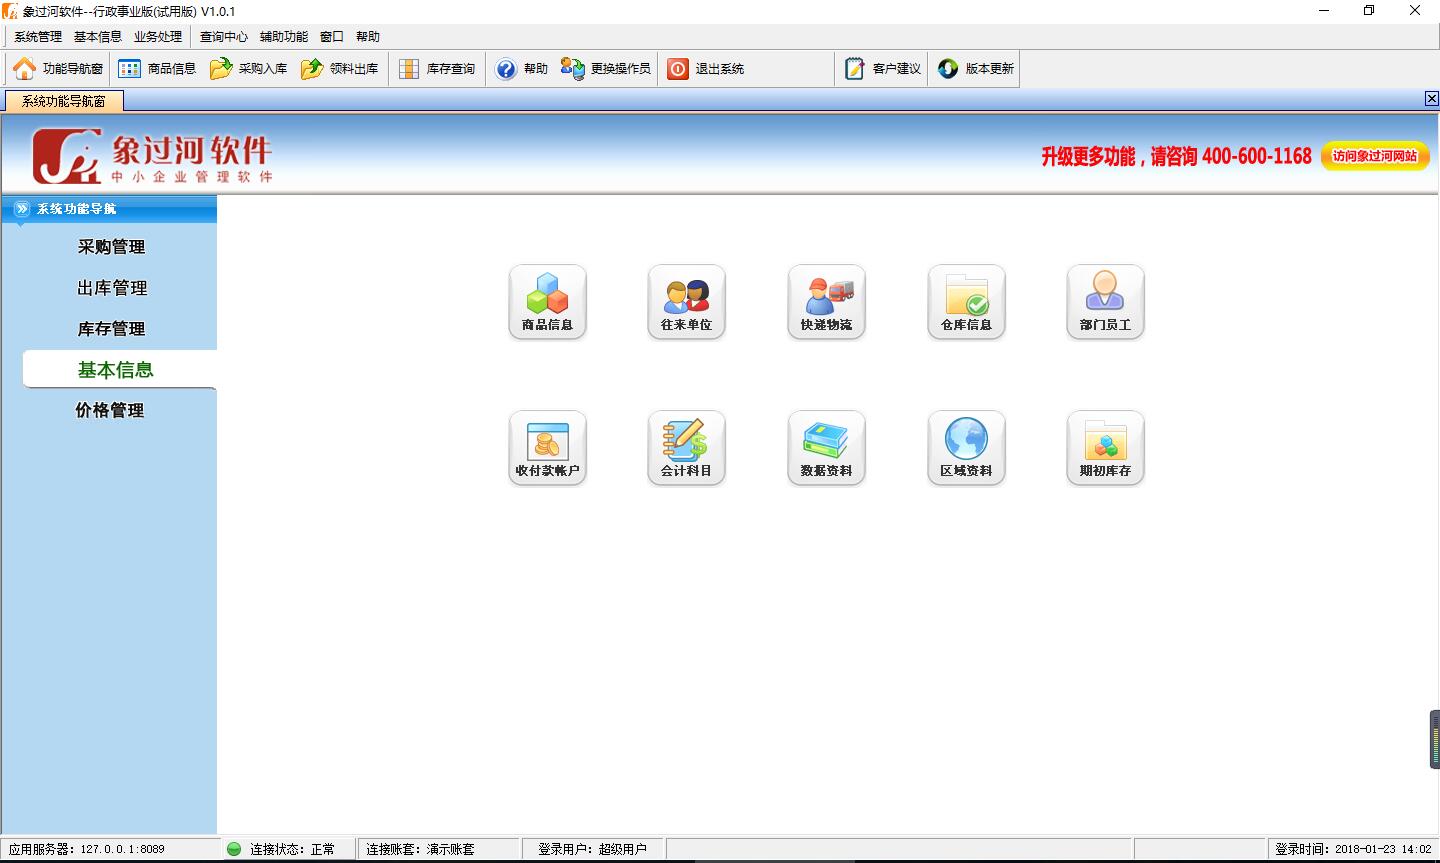The image size is (1440, 863).
Task: Click 商品信息 in the toolbar
Action: (157, 69)
